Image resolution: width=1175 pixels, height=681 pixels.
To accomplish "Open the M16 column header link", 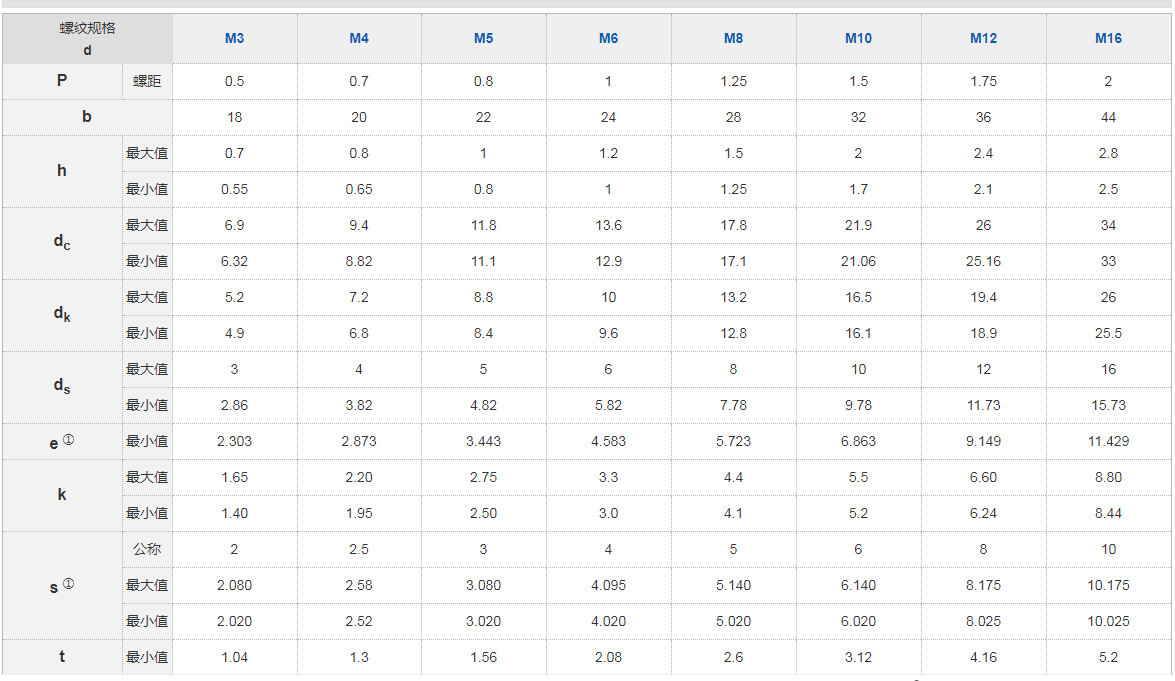I will (x=1108, y=38).
